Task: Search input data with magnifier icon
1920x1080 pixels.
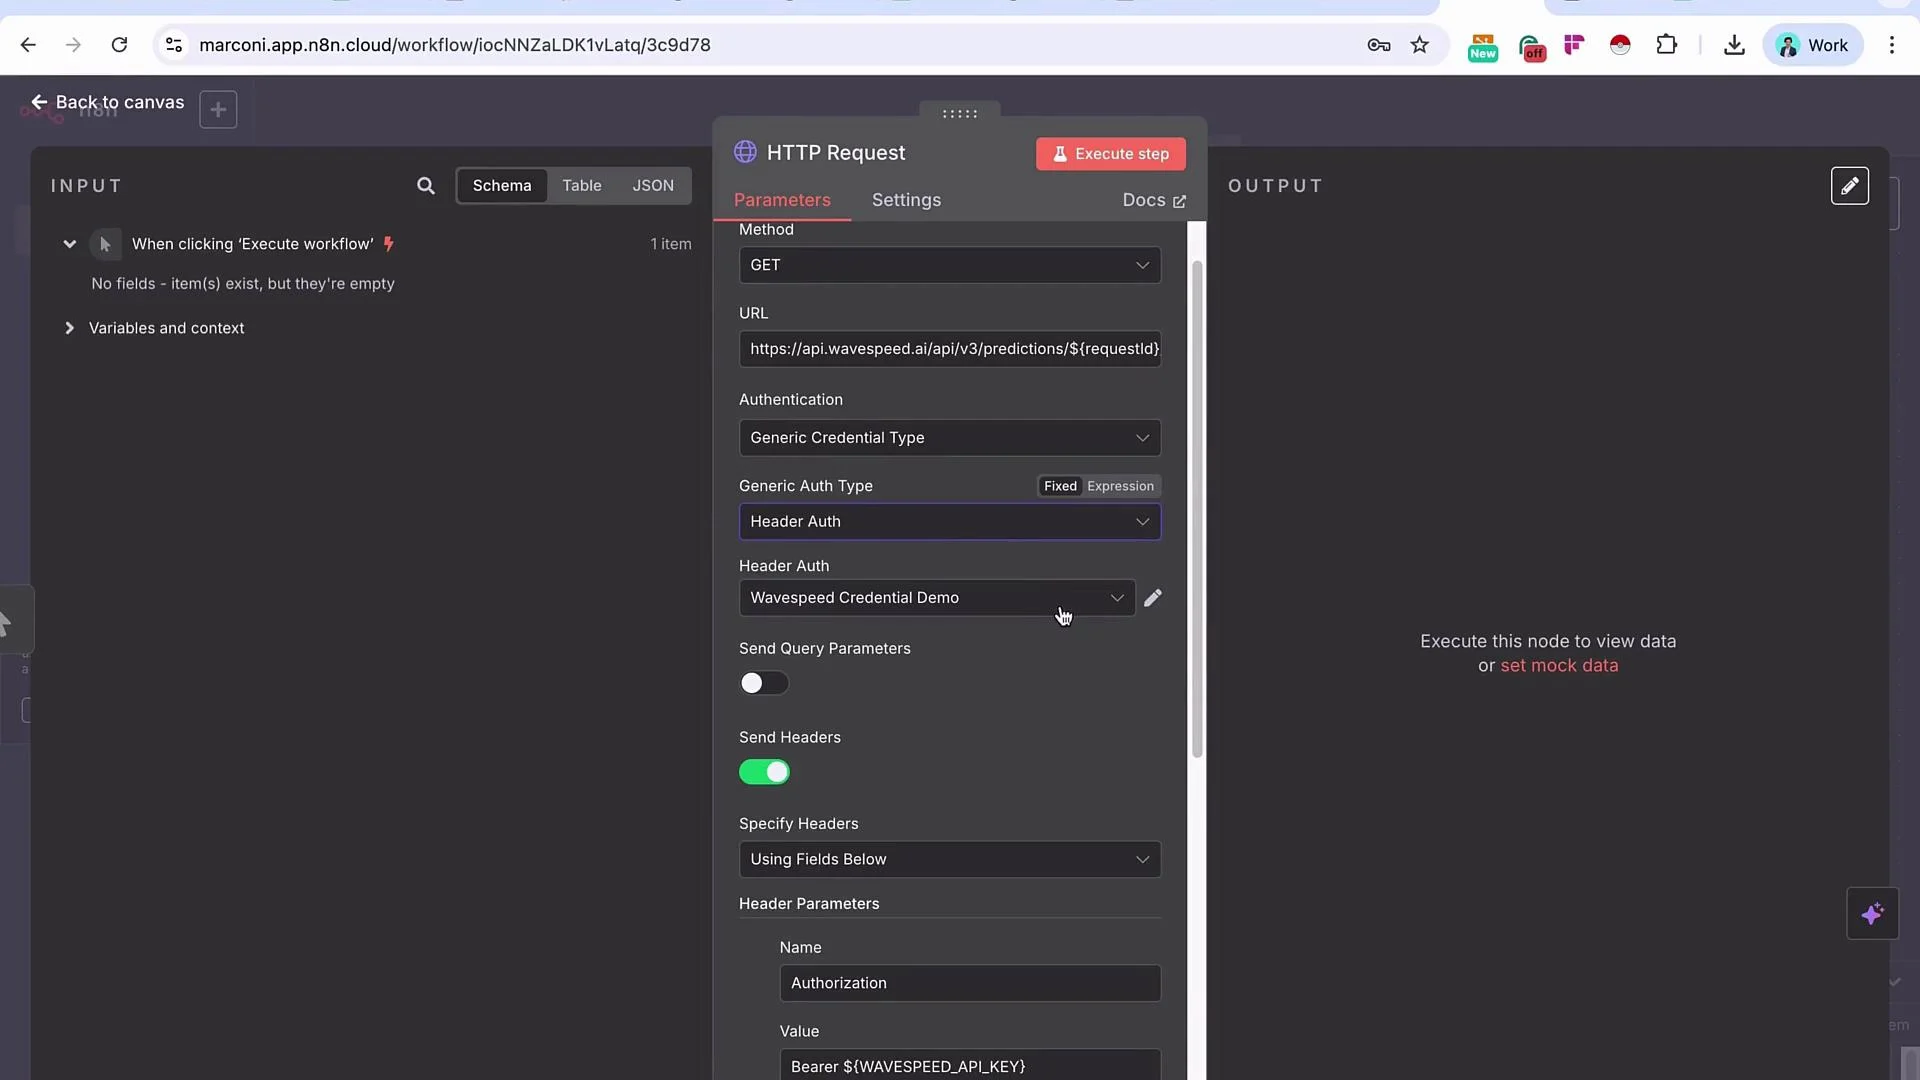Action: point(426,186)
